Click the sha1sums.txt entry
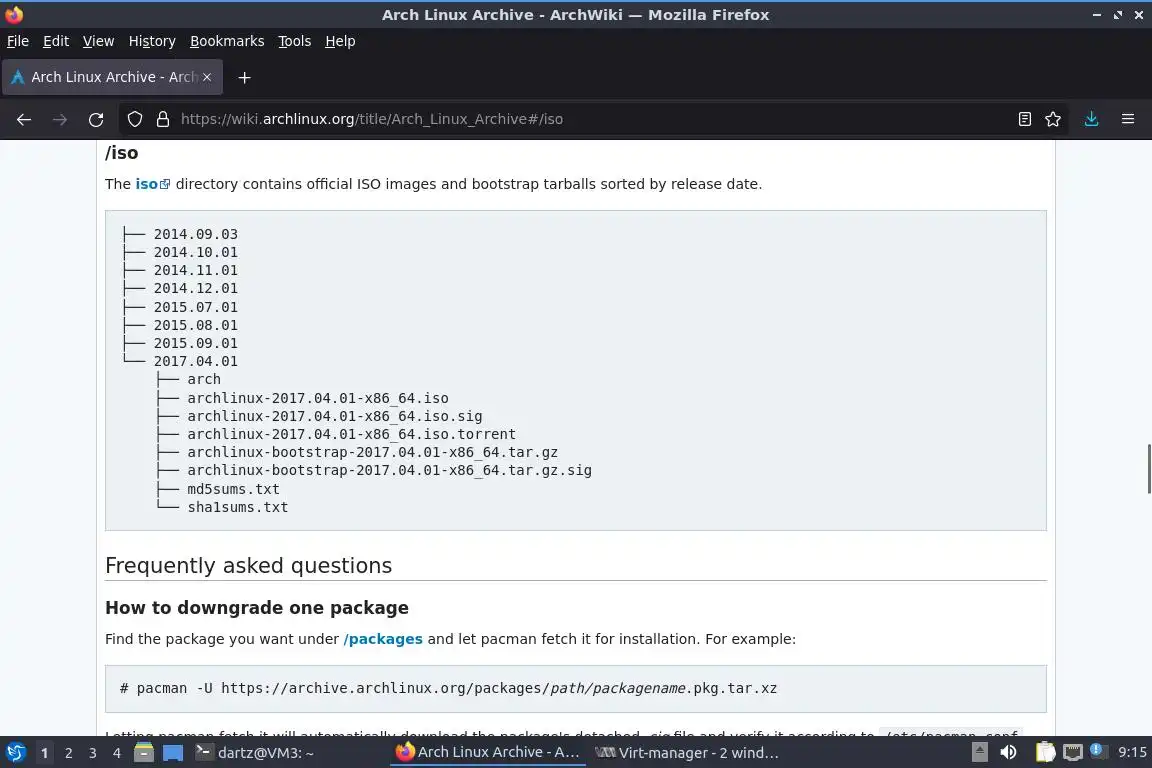This screenshot has width=1152, height=768. click(237, 507)
